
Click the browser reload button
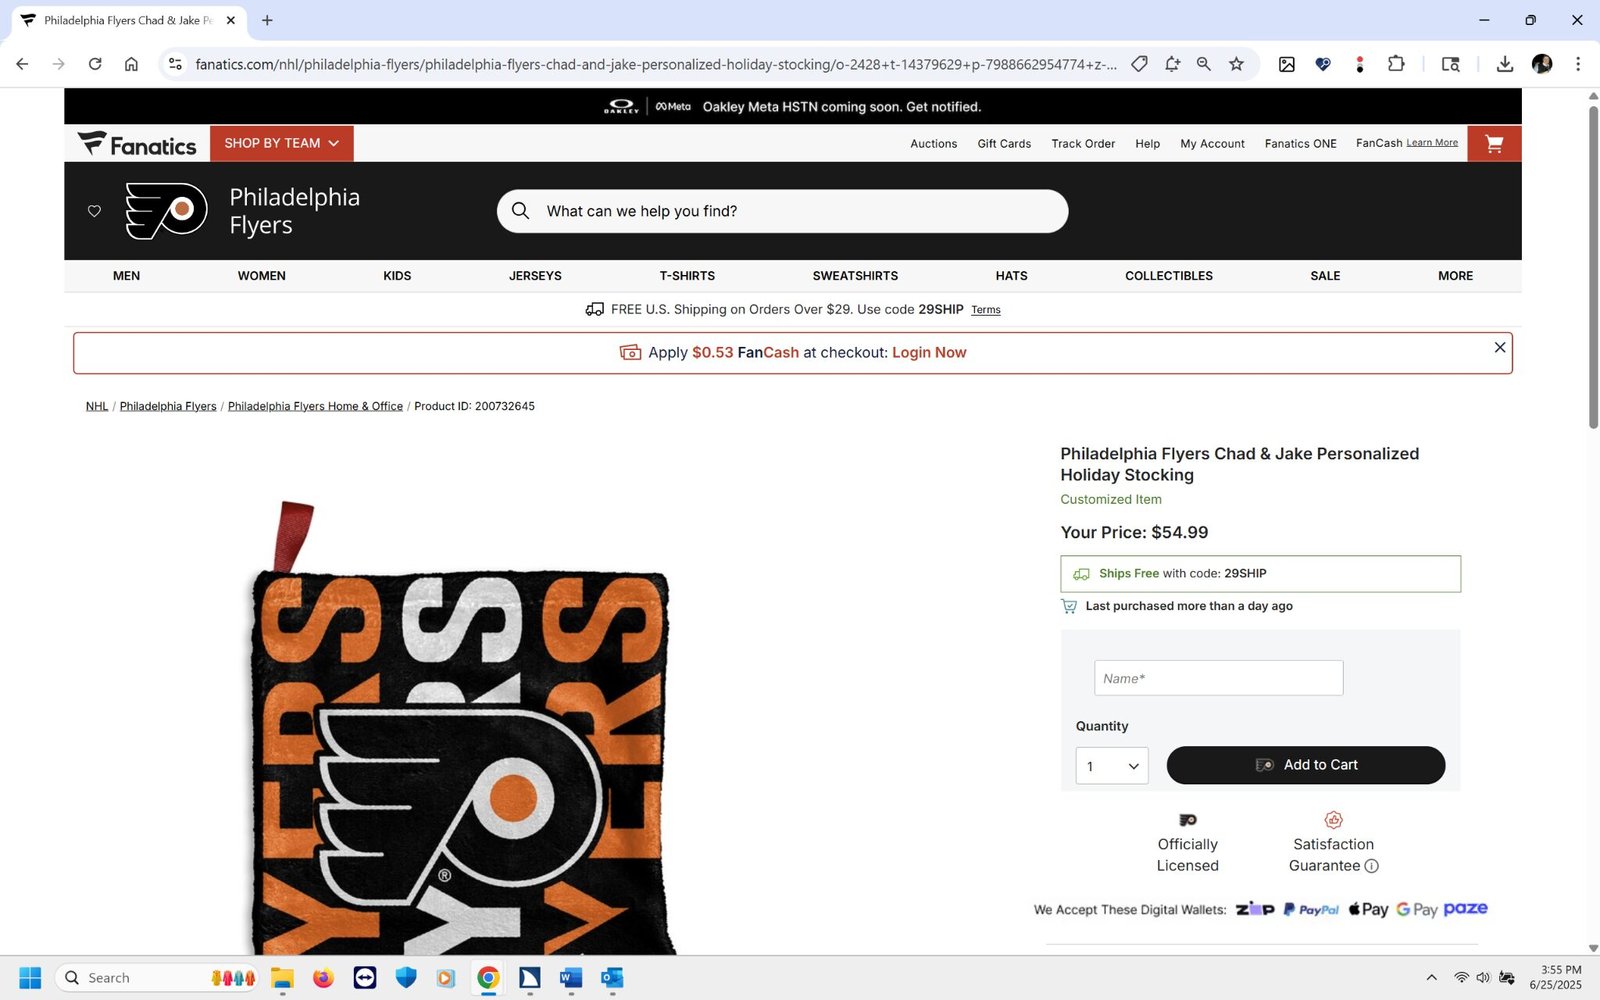pyautogui.click(x=95, y=64)
